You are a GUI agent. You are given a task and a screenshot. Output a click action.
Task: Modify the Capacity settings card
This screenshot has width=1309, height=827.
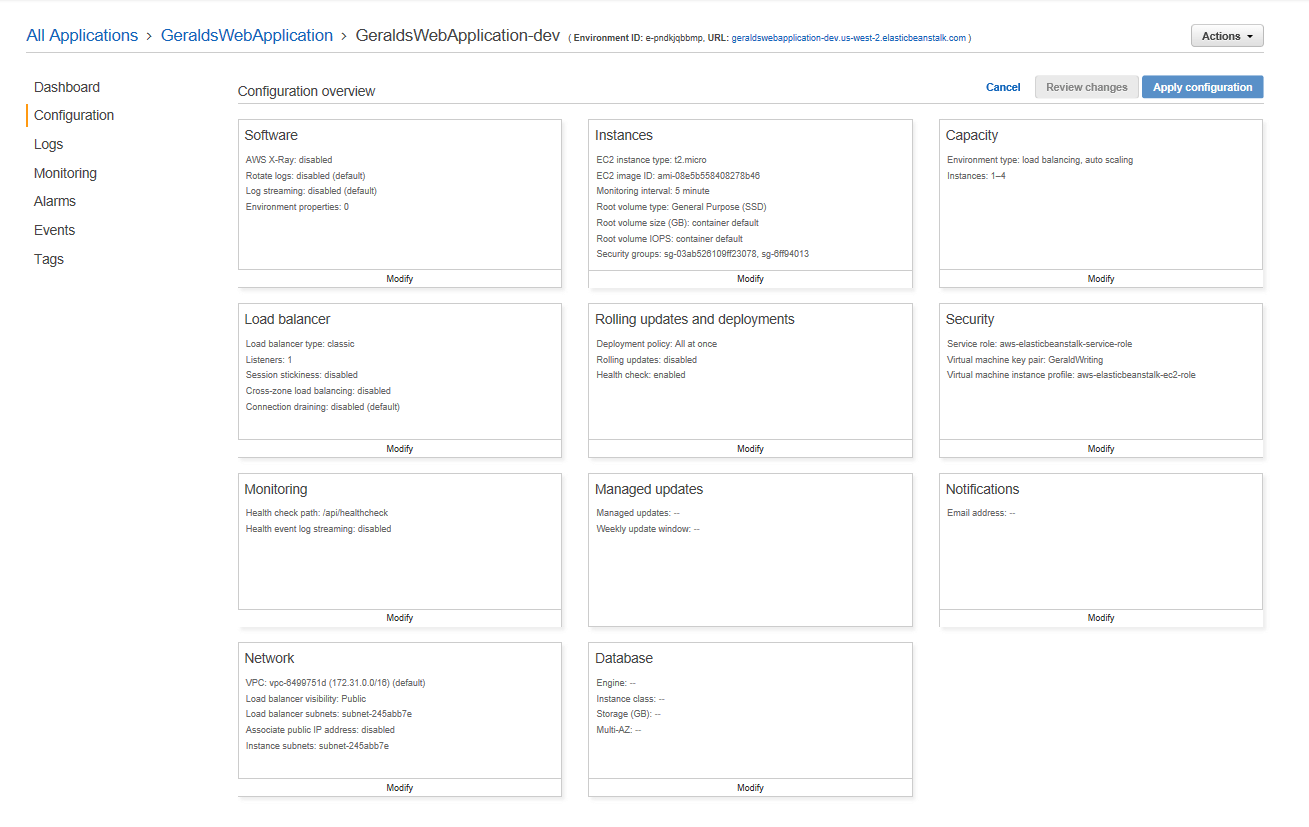coord(1100,279)
